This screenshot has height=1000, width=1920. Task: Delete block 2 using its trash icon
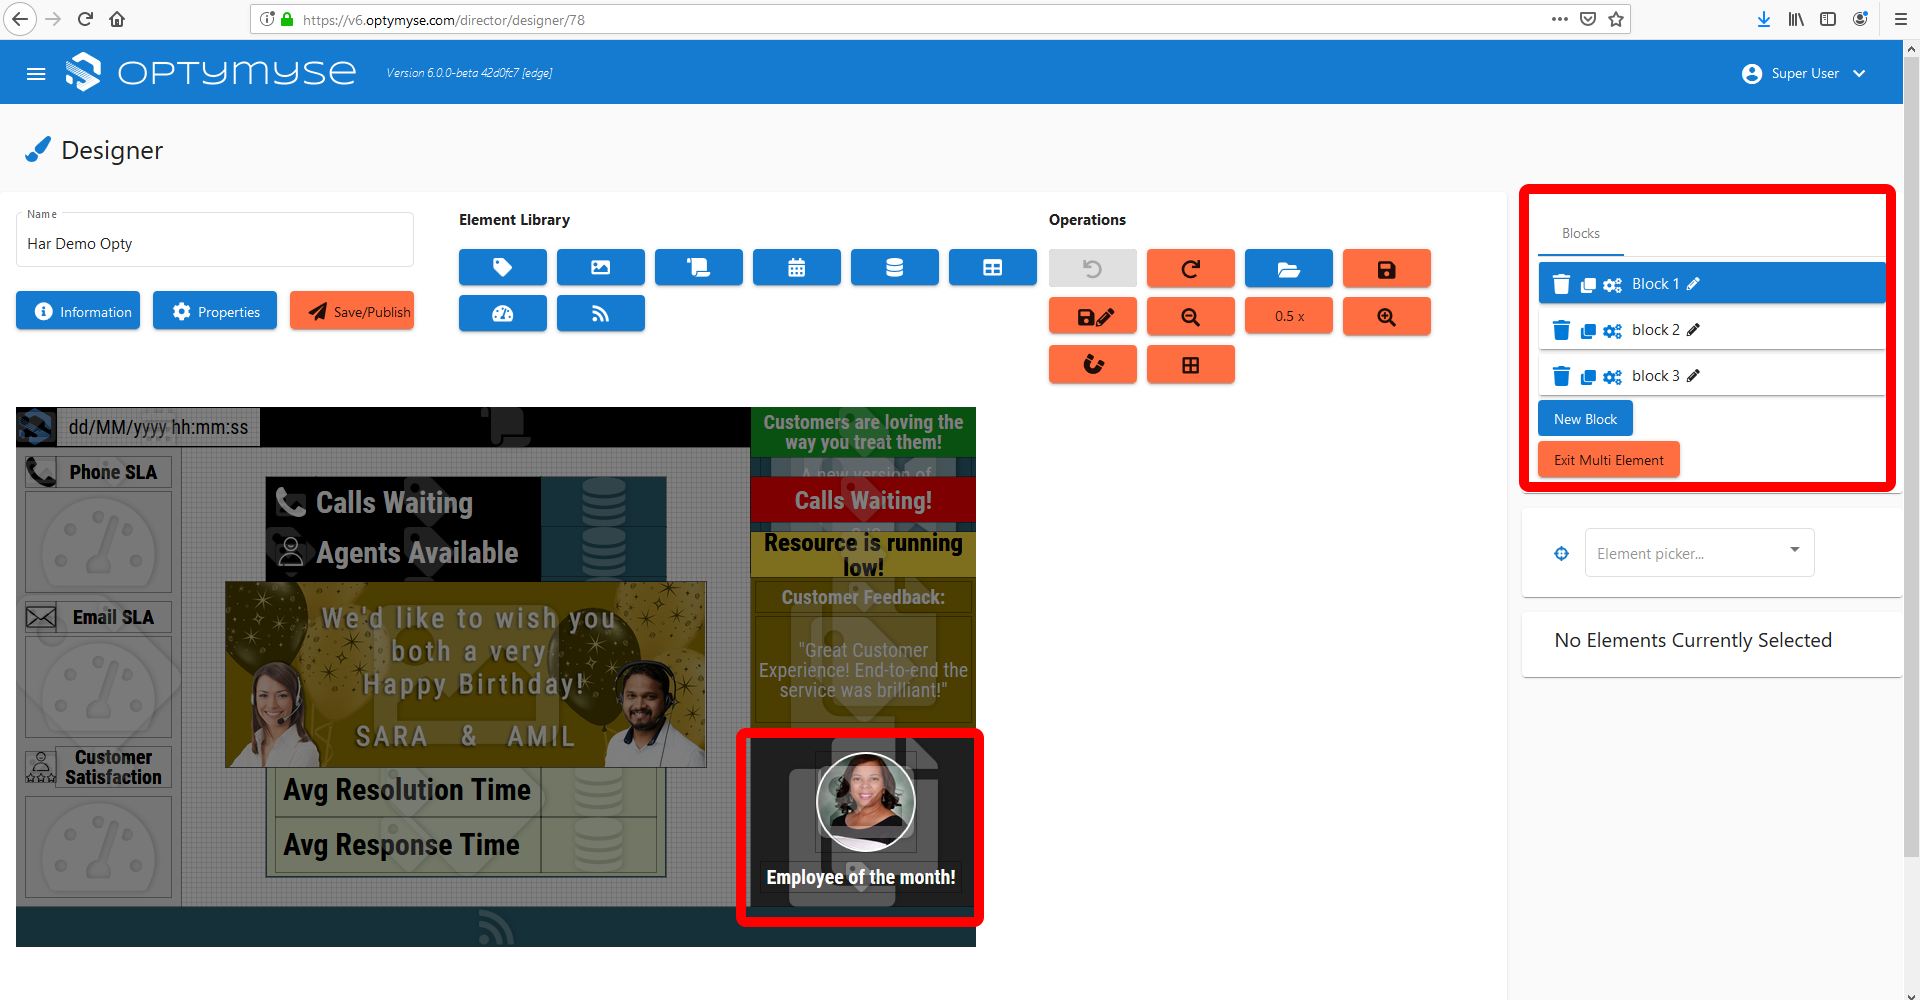coord(1560,330)
